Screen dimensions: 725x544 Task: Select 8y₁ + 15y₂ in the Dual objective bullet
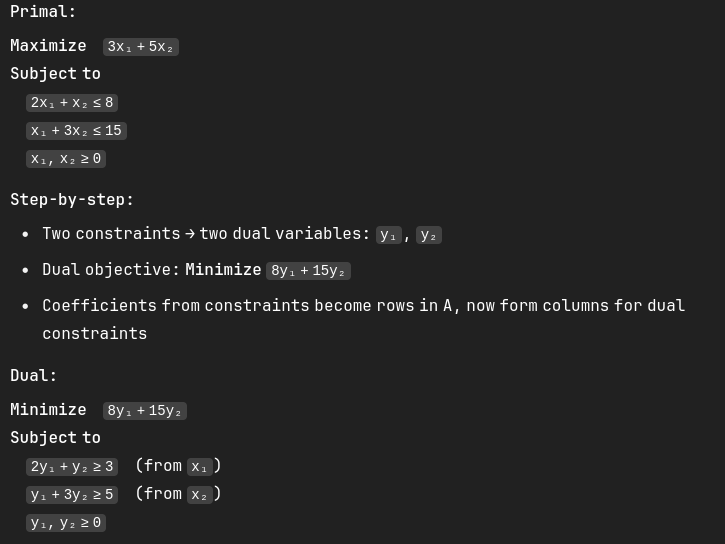(x=308, y=271)
